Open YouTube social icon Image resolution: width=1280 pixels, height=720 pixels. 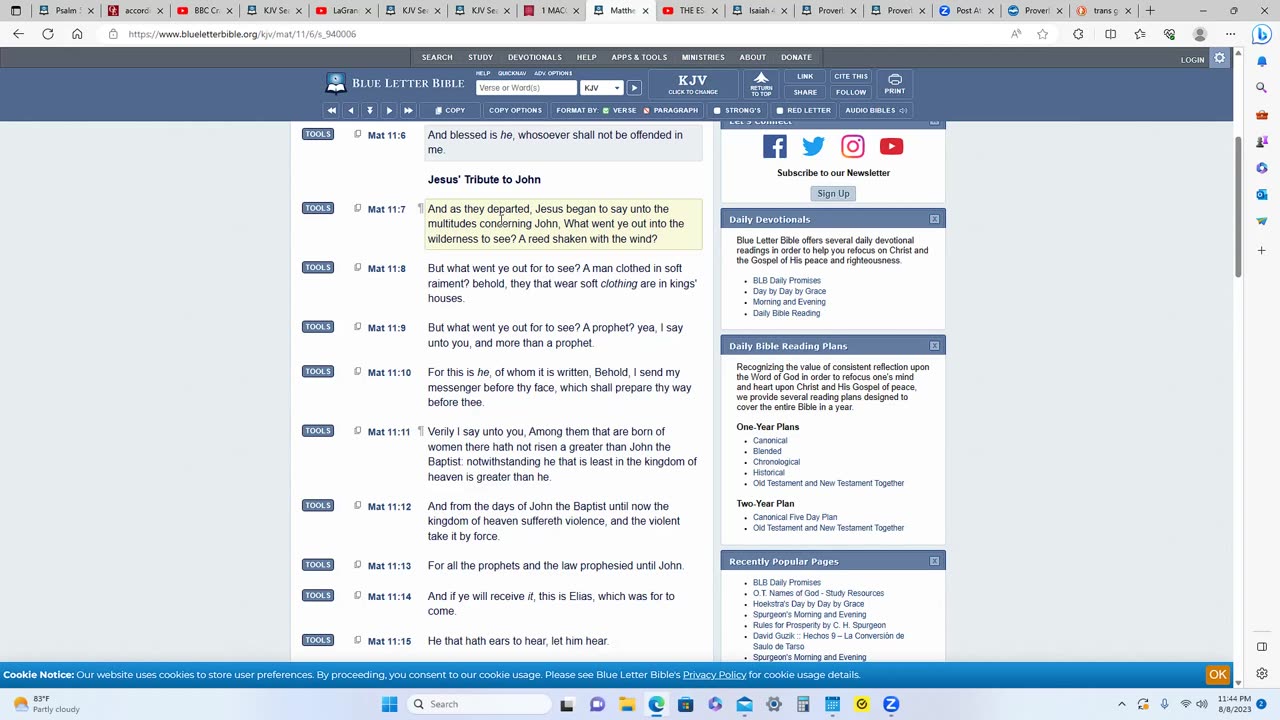pos(891,147)
